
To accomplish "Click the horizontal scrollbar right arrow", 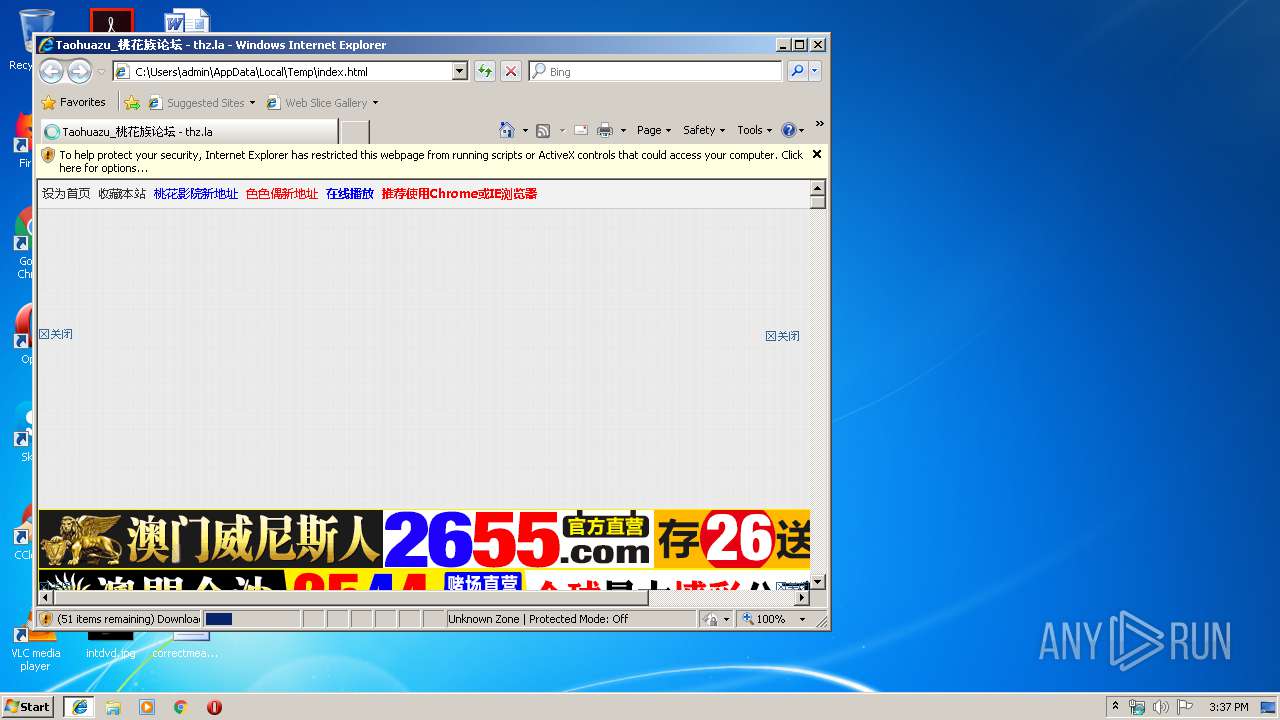I will tap(802, 597).
